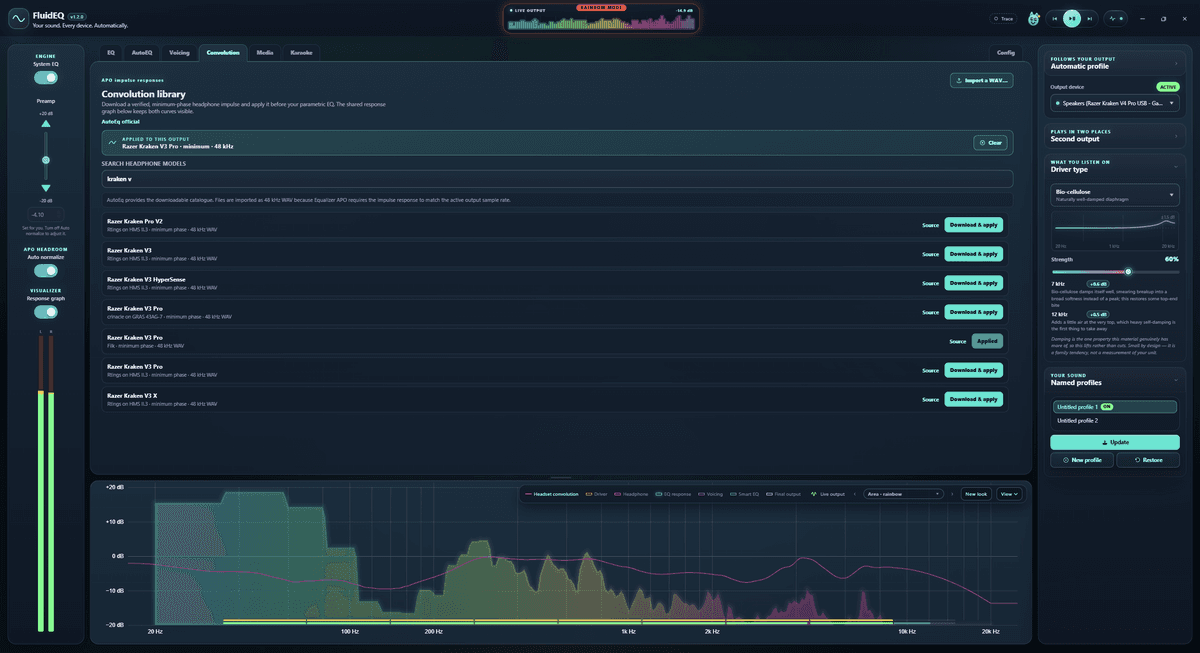
Task: Clear the applied impulse response
Action: point(990,143)
